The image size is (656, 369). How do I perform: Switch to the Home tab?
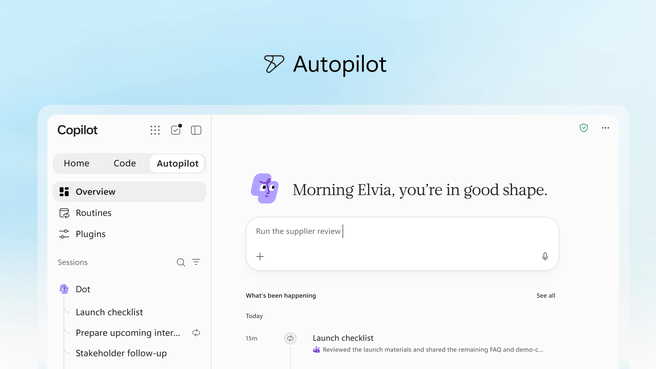(x=77, y=163)
